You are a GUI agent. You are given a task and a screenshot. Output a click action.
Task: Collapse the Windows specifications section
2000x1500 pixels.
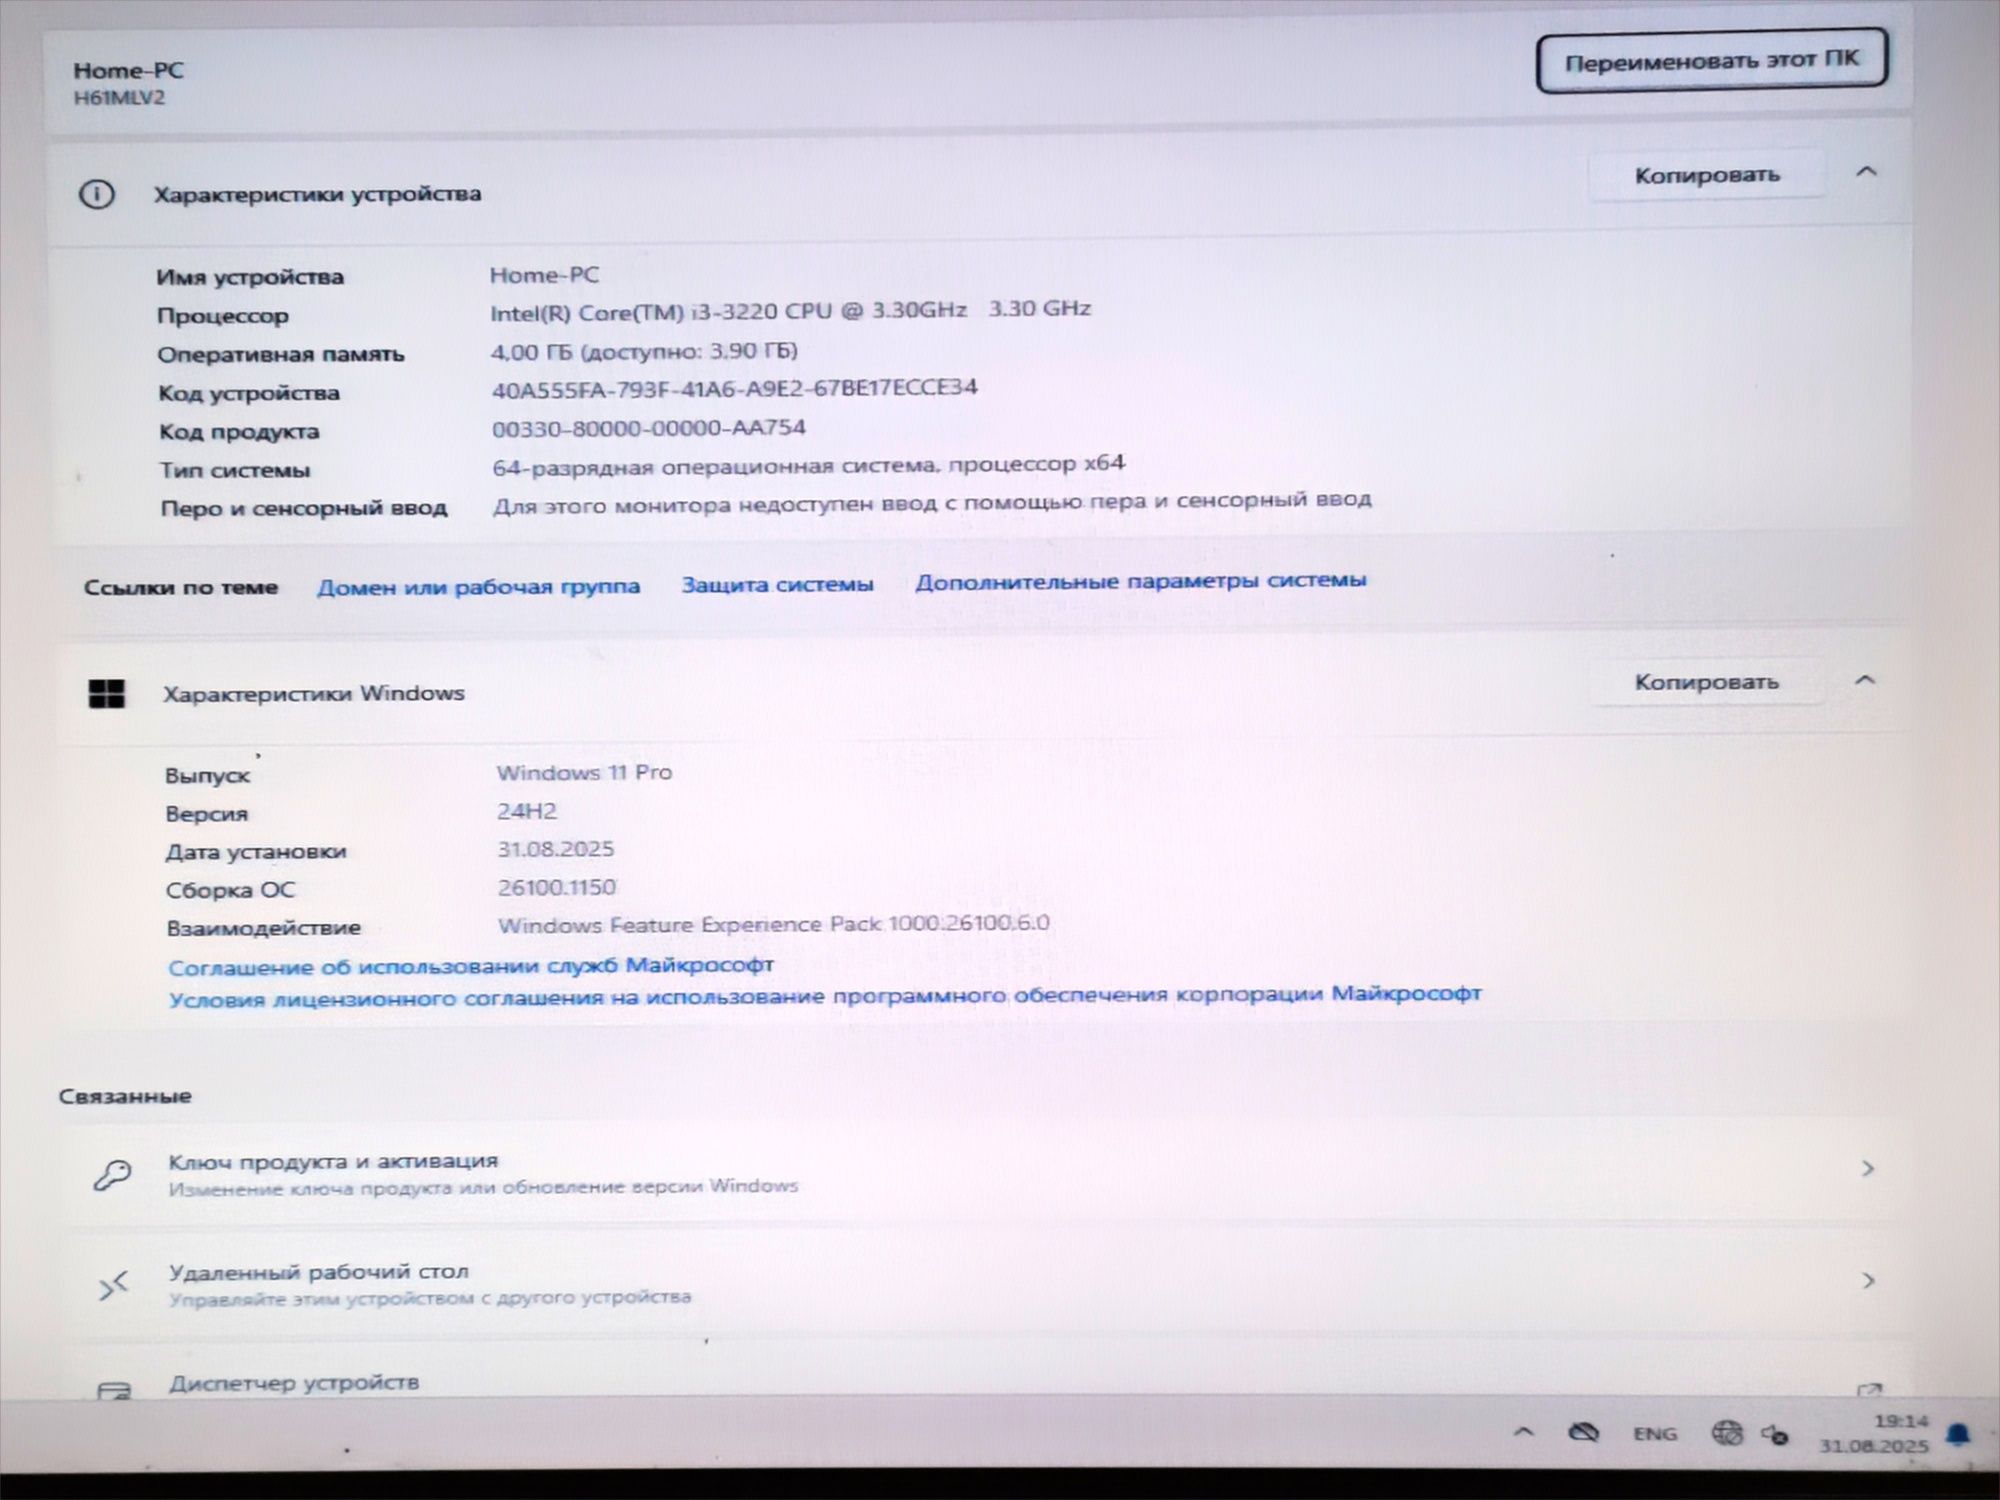coord(1865,680)
